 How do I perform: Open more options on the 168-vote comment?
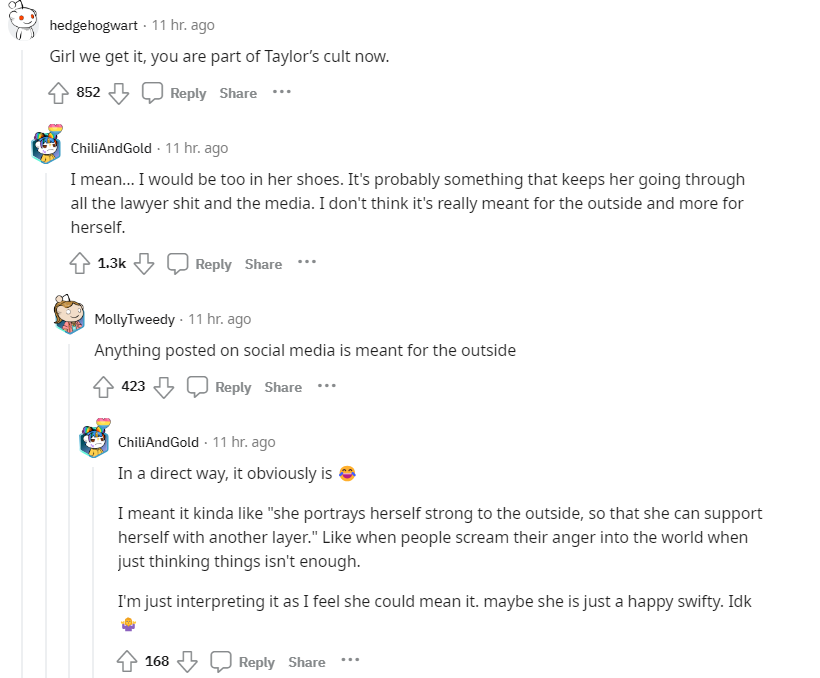pos(350,661)
